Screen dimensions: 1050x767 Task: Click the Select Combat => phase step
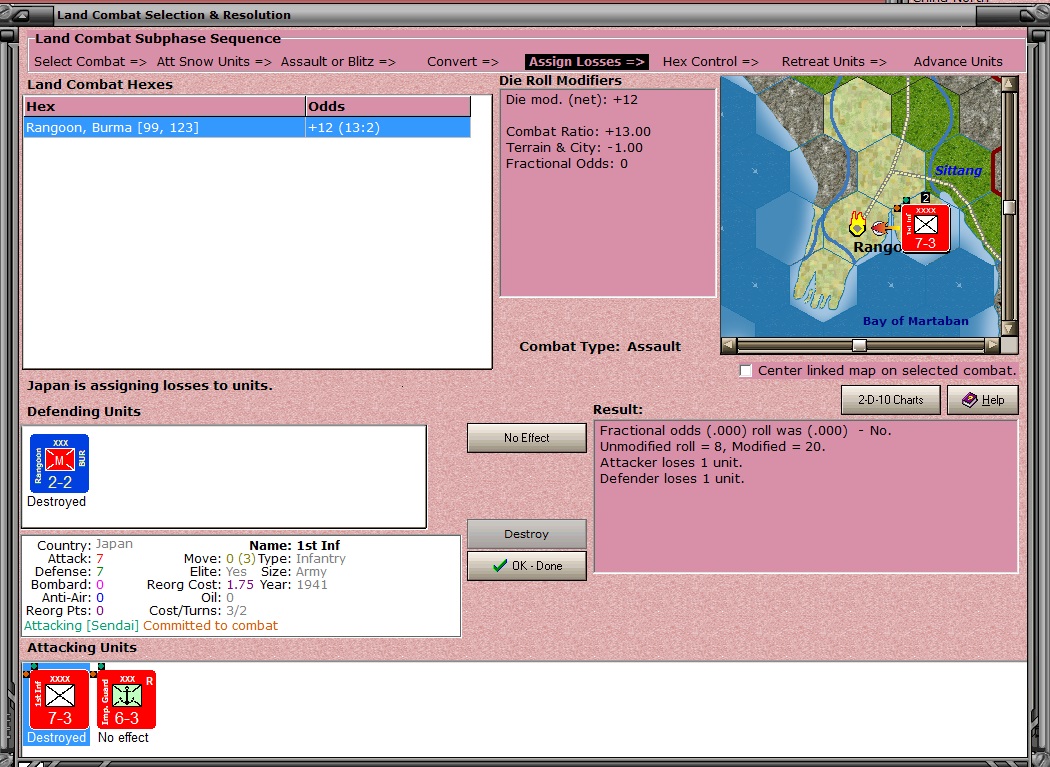click(x=90, y=62)
